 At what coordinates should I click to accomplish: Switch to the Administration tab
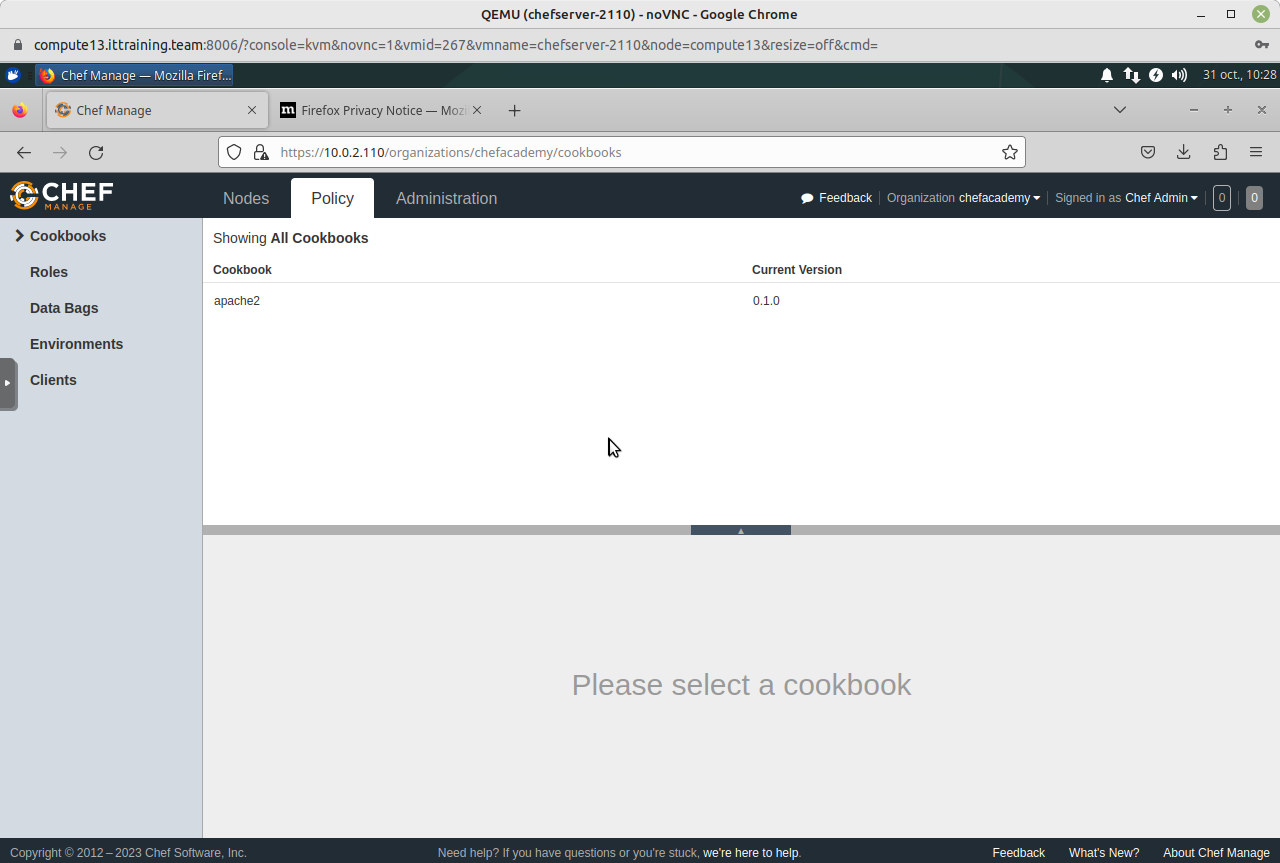tap(446, 198)
